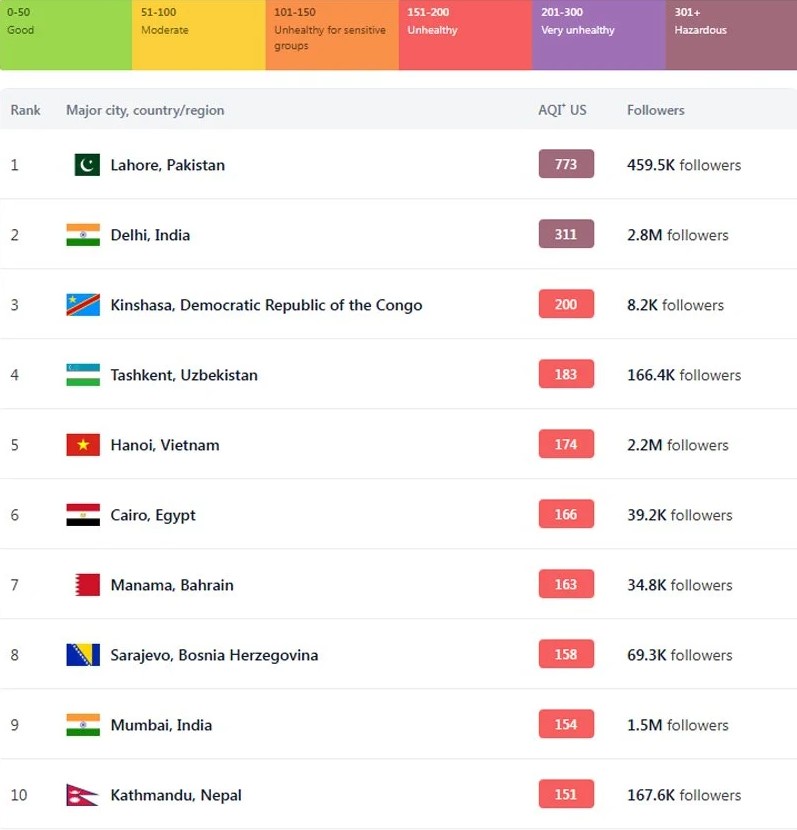This screenshot has height=830, width=797.
Task: Click the Bahrain flag beside Manama
Action: (87, 585)
